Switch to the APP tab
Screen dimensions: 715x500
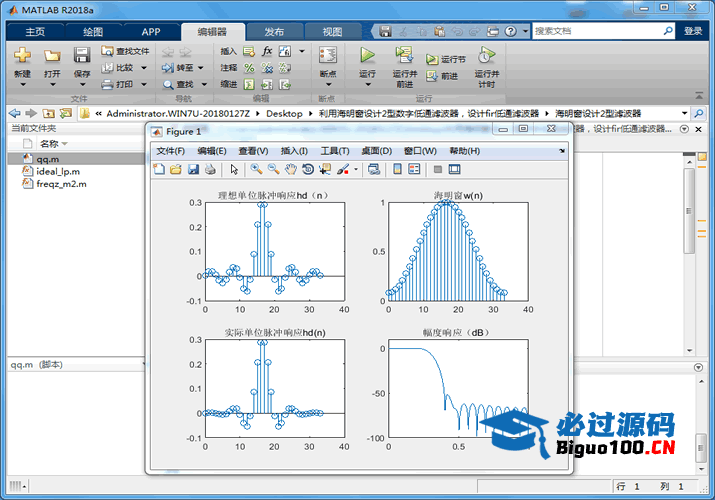click(151, 31)
